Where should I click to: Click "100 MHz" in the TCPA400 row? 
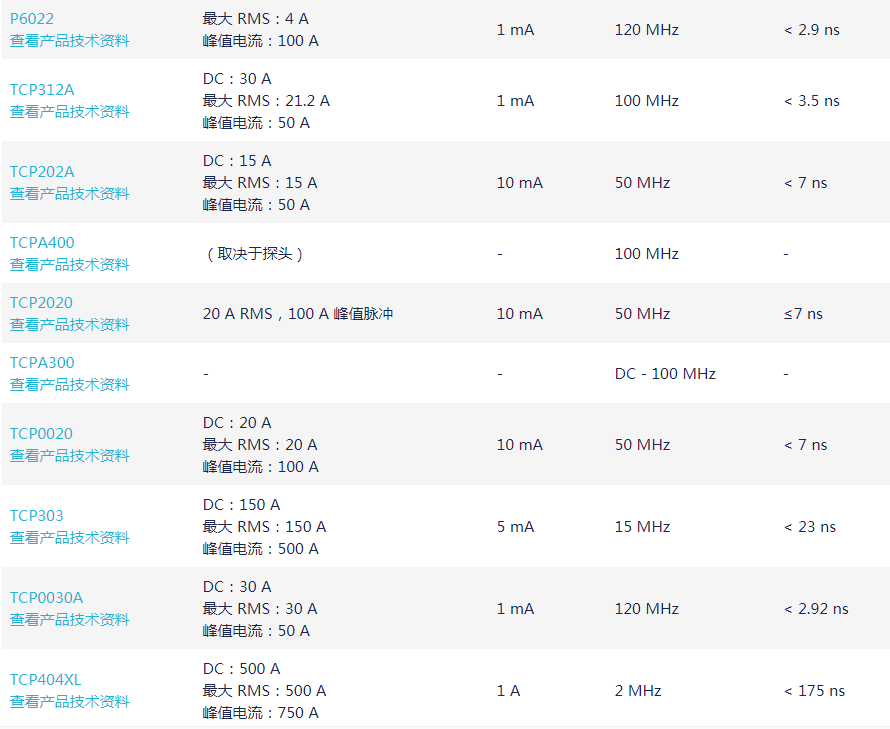(646, 254)
